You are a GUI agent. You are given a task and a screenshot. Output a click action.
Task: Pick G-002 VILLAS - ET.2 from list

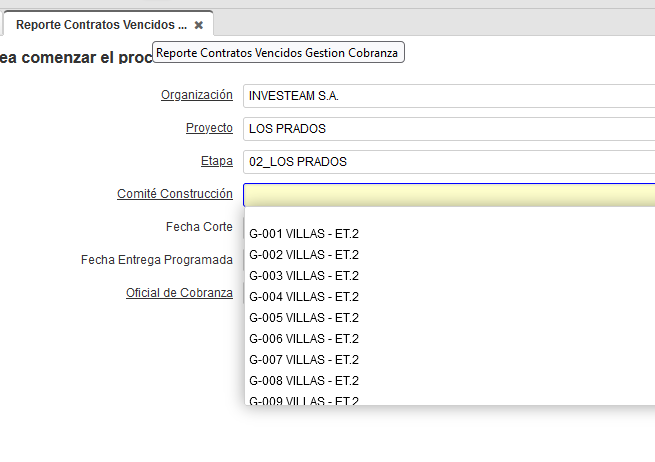click(x=304, y=255)
